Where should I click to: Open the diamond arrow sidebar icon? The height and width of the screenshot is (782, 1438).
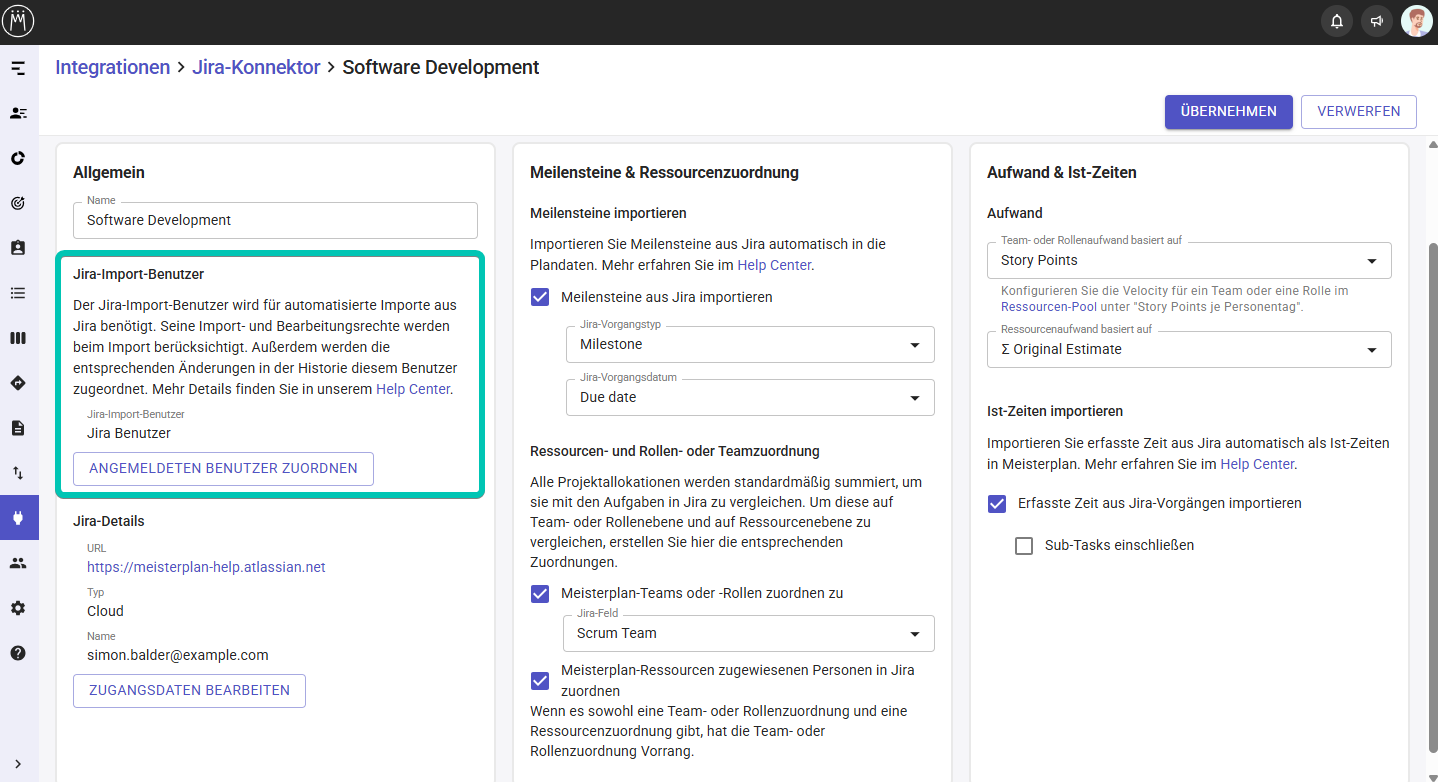click(x=18, y=383)
